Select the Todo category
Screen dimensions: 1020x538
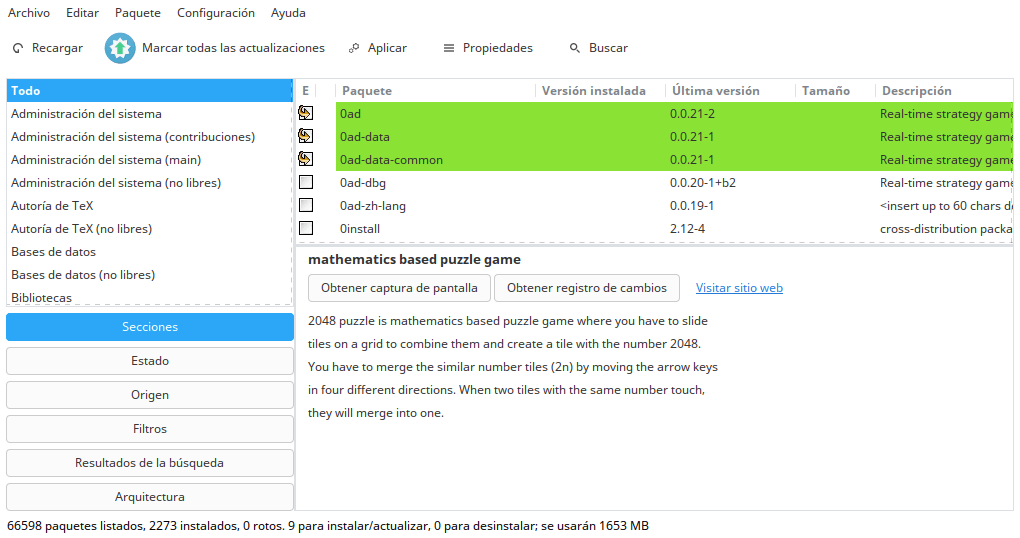tap(150, 90)
